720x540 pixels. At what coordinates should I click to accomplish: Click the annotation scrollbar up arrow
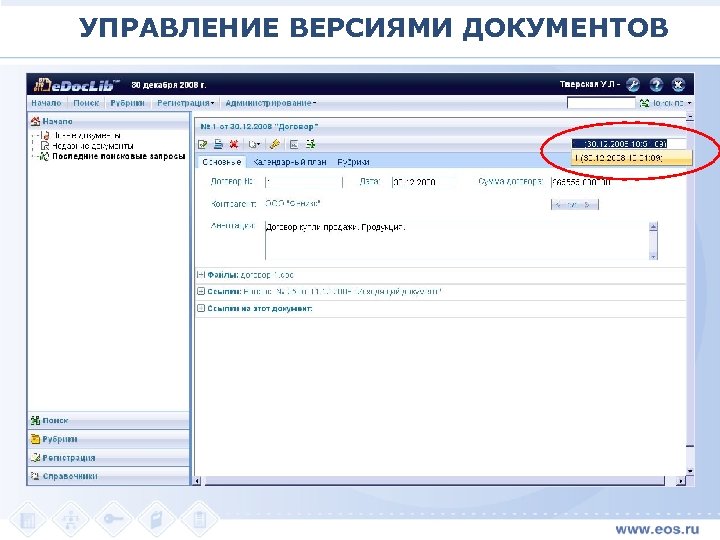[x=653, y=226]
